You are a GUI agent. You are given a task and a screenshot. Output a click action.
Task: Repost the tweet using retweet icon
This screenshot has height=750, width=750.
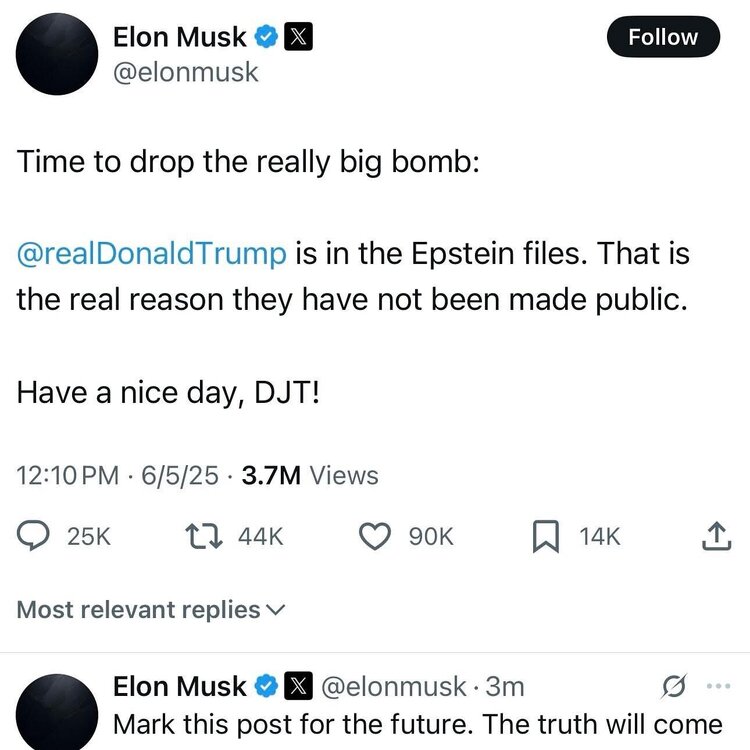[204, 537]
